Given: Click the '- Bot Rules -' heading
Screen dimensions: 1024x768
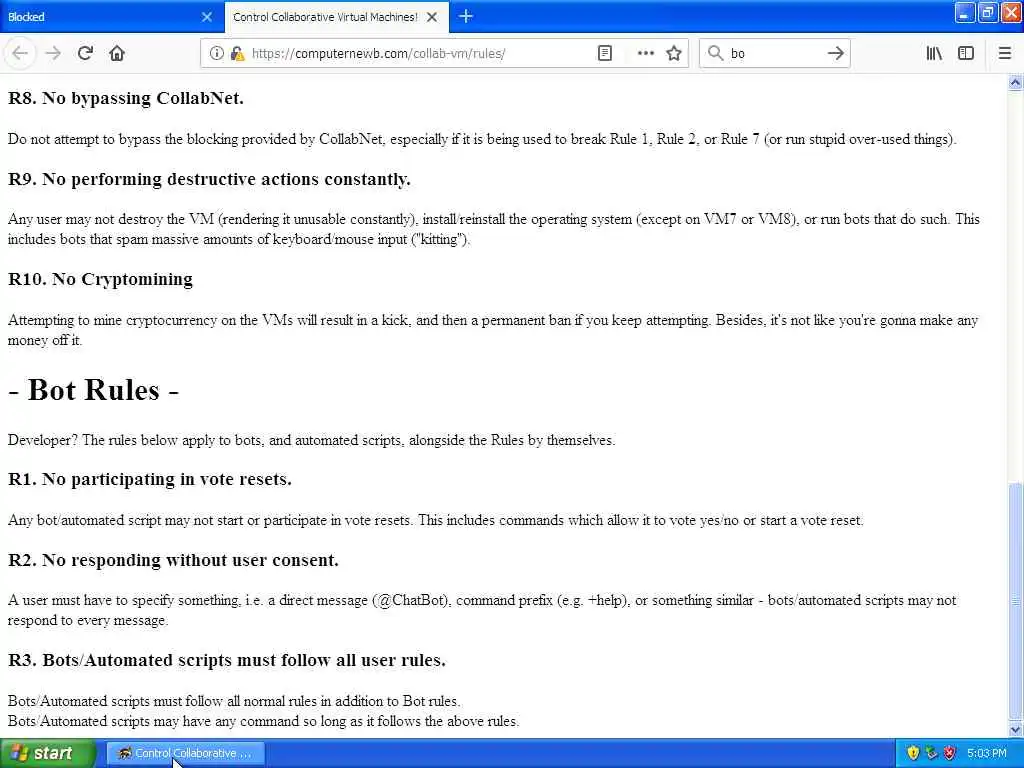Looking at the screenshot, I should [x=93, y=390].
